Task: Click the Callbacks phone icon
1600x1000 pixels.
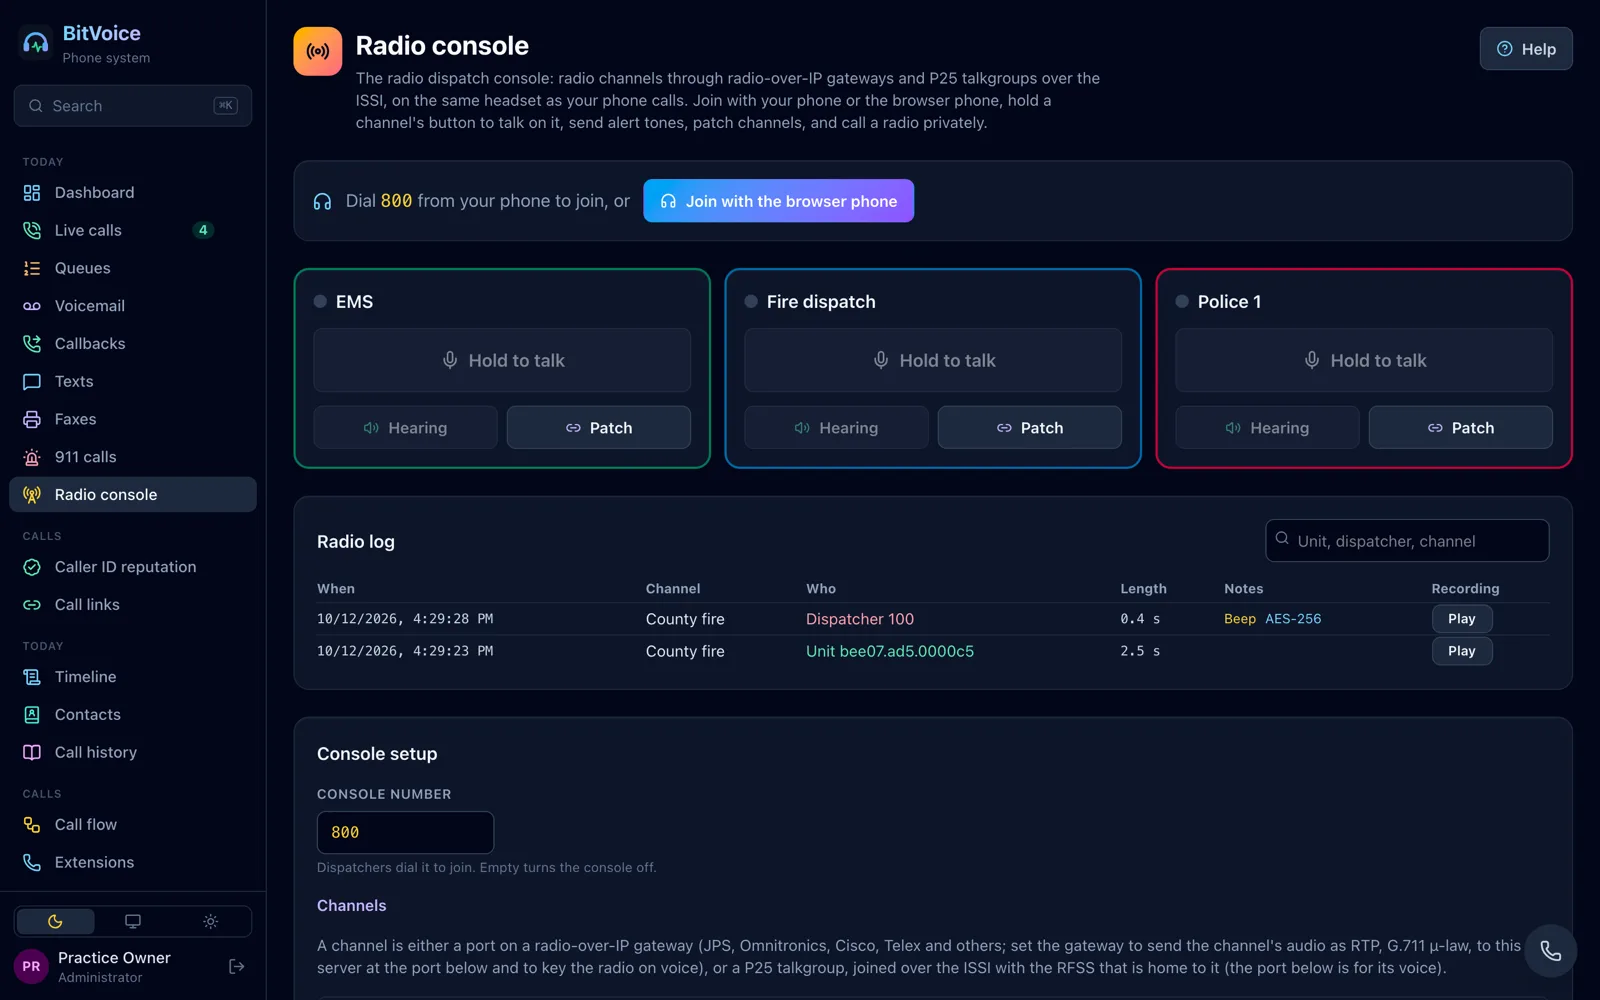Action: click(x=32, y=344)
